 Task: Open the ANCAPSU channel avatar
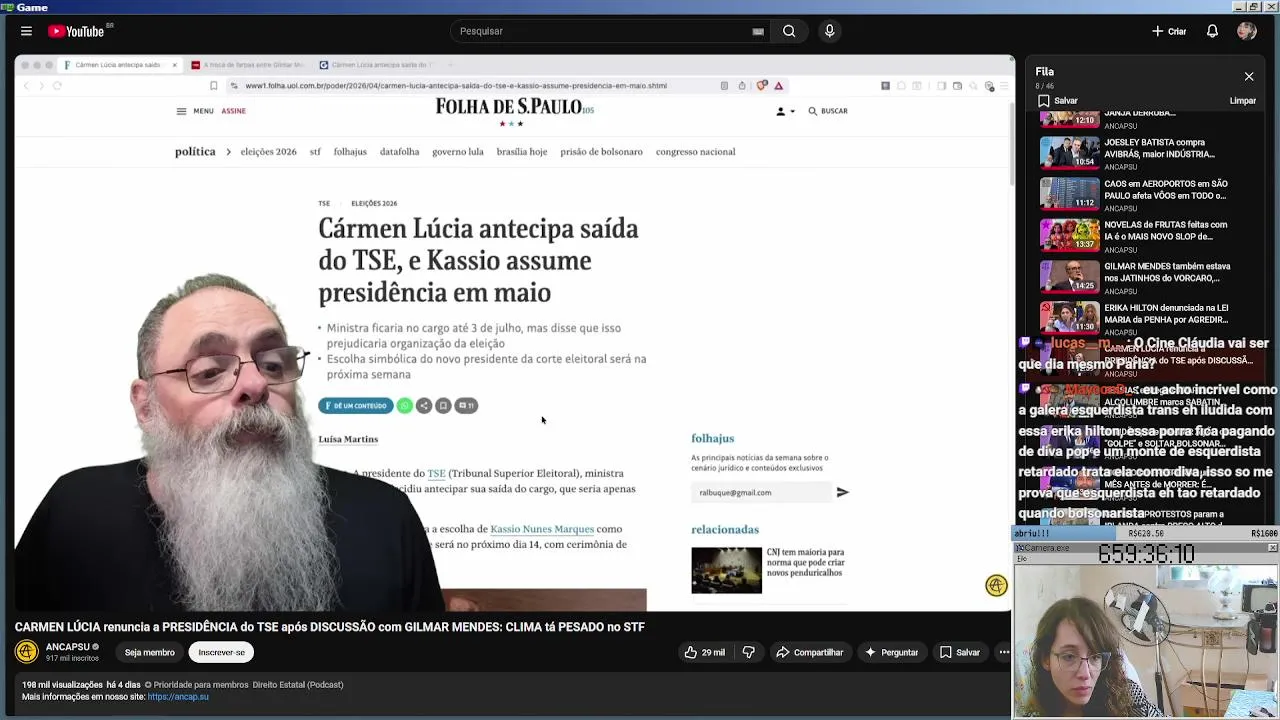pos(27,652)
